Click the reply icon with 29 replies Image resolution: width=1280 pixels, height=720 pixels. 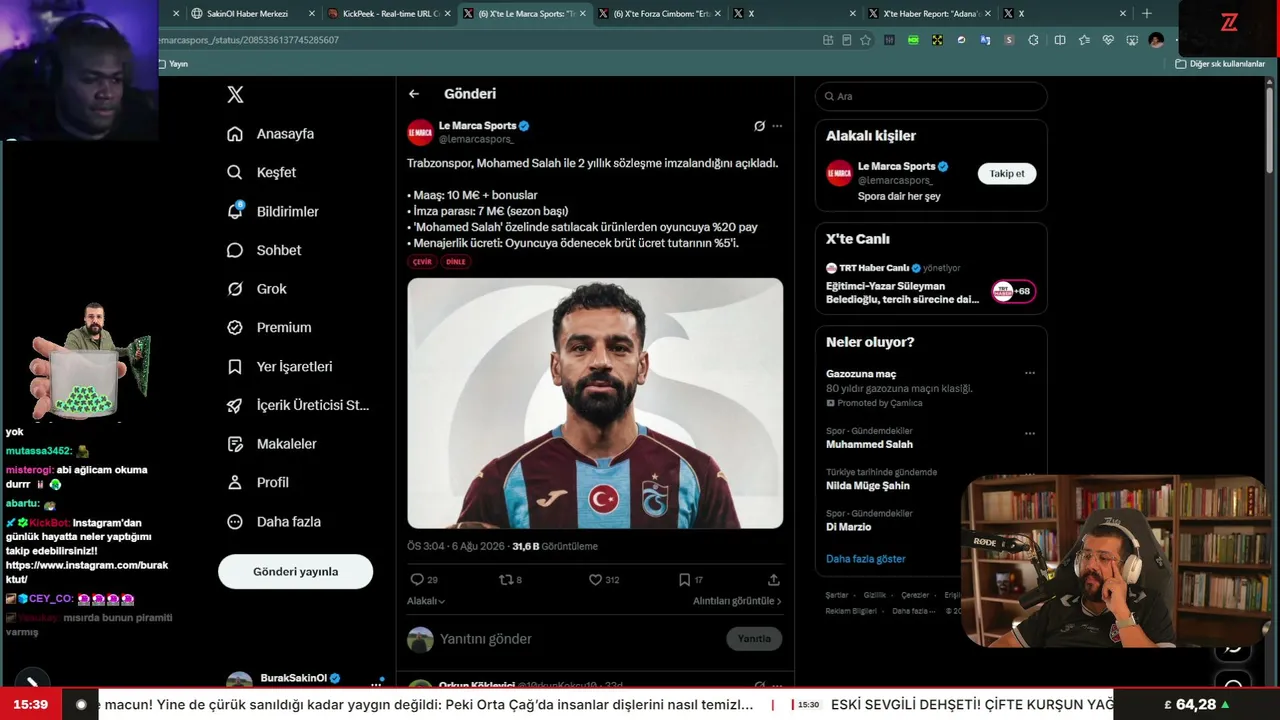point(417,579)
